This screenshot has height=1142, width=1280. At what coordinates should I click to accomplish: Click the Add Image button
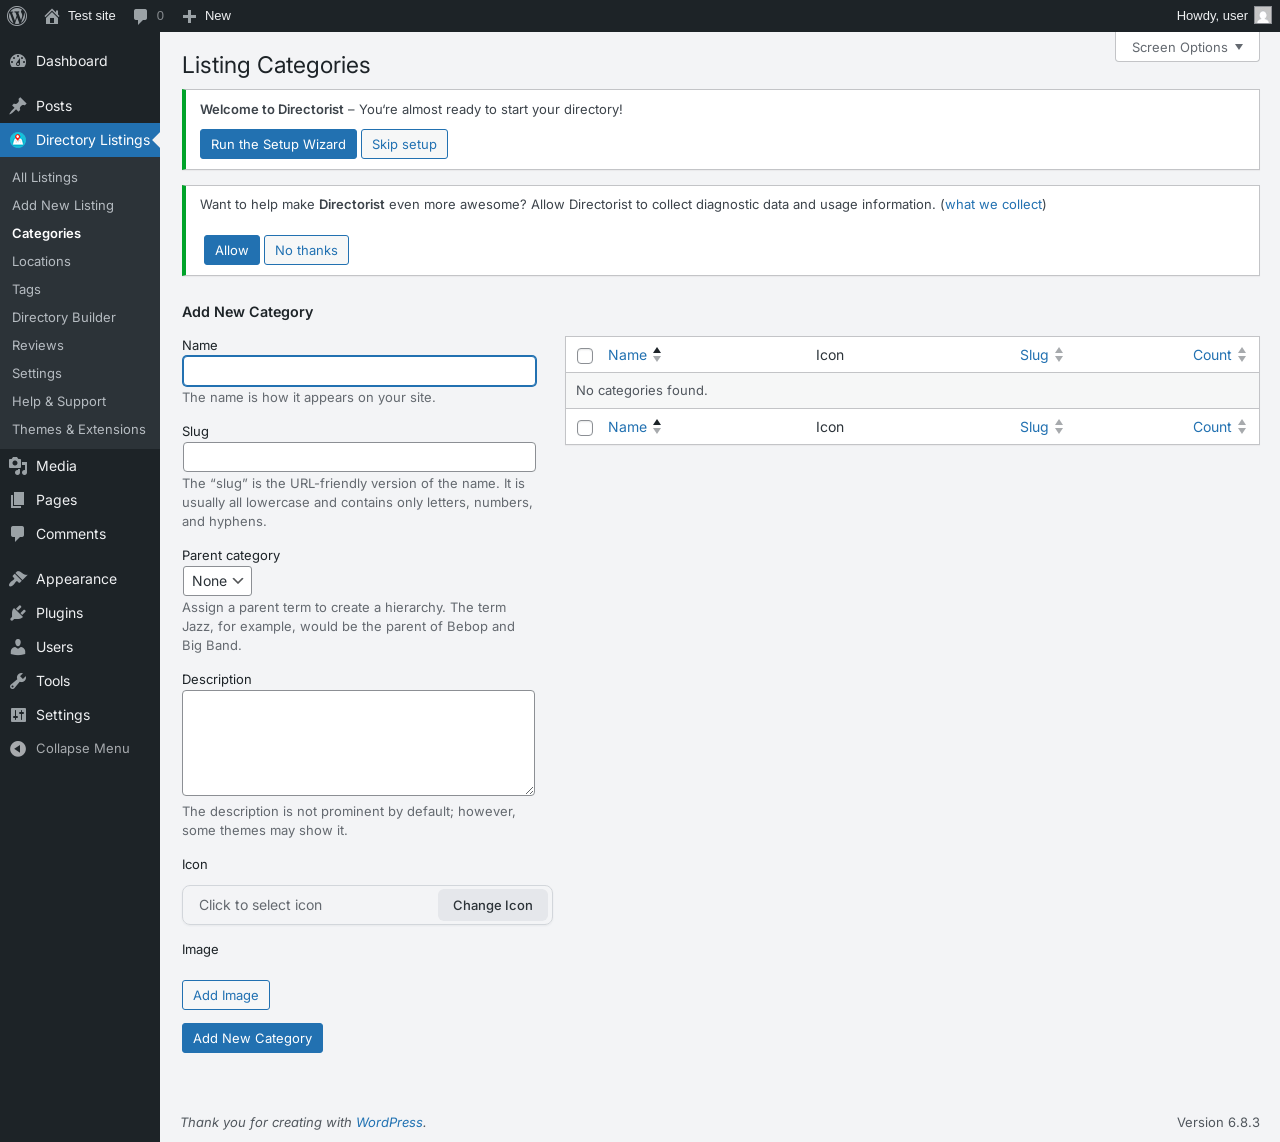[x=226, y=995]
